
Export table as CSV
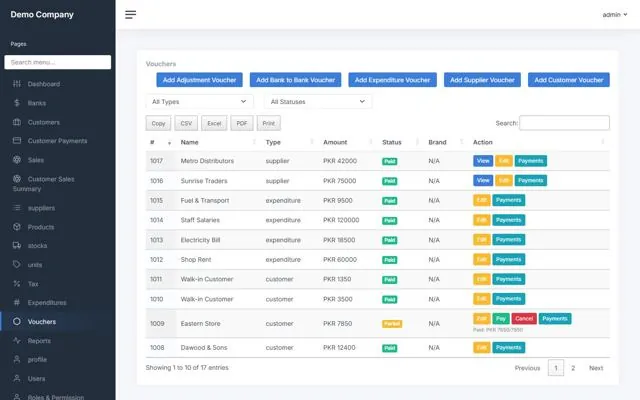coord(186,123)
